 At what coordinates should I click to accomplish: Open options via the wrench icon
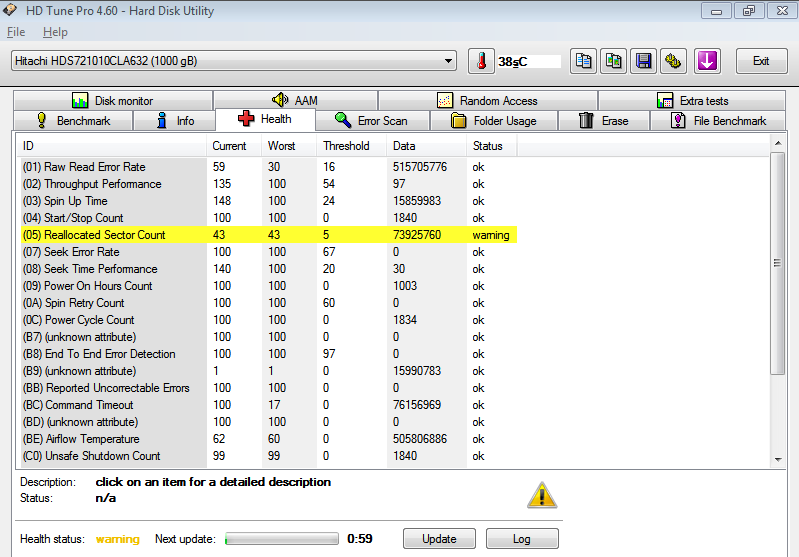pos(673,62)
